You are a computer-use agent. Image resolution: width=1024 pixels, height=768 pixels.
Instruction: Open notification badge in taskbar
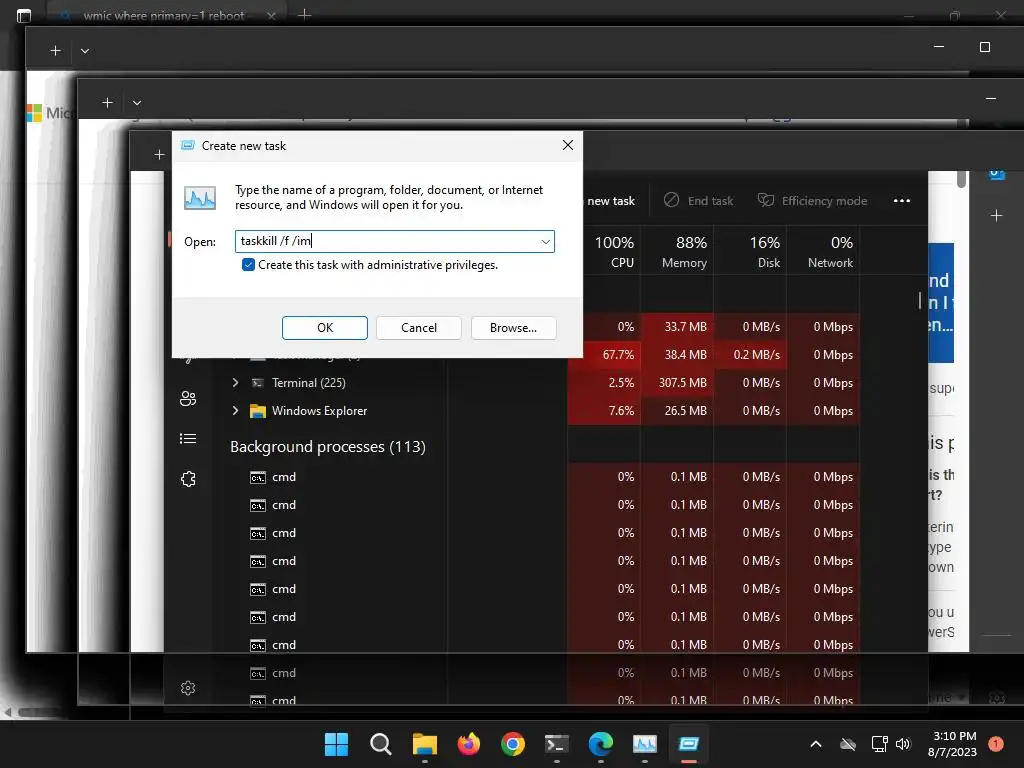point(996,743)
